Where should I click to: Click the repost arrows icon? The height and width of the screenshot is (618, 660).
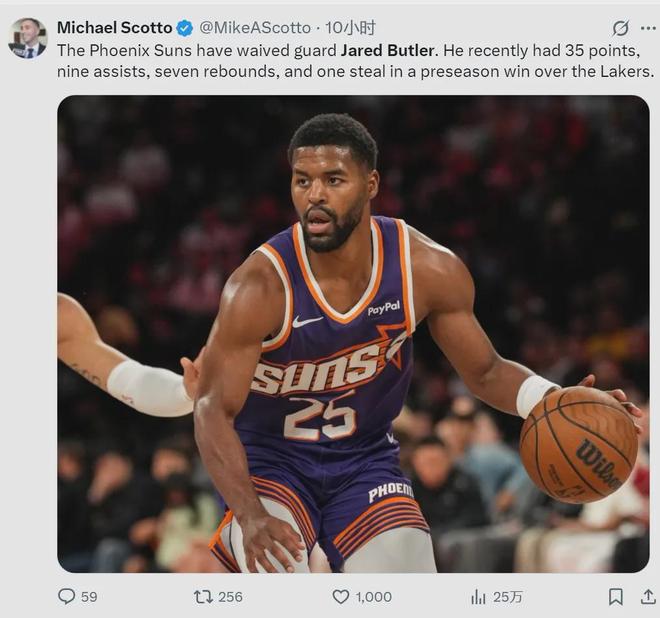click(203, 597)
